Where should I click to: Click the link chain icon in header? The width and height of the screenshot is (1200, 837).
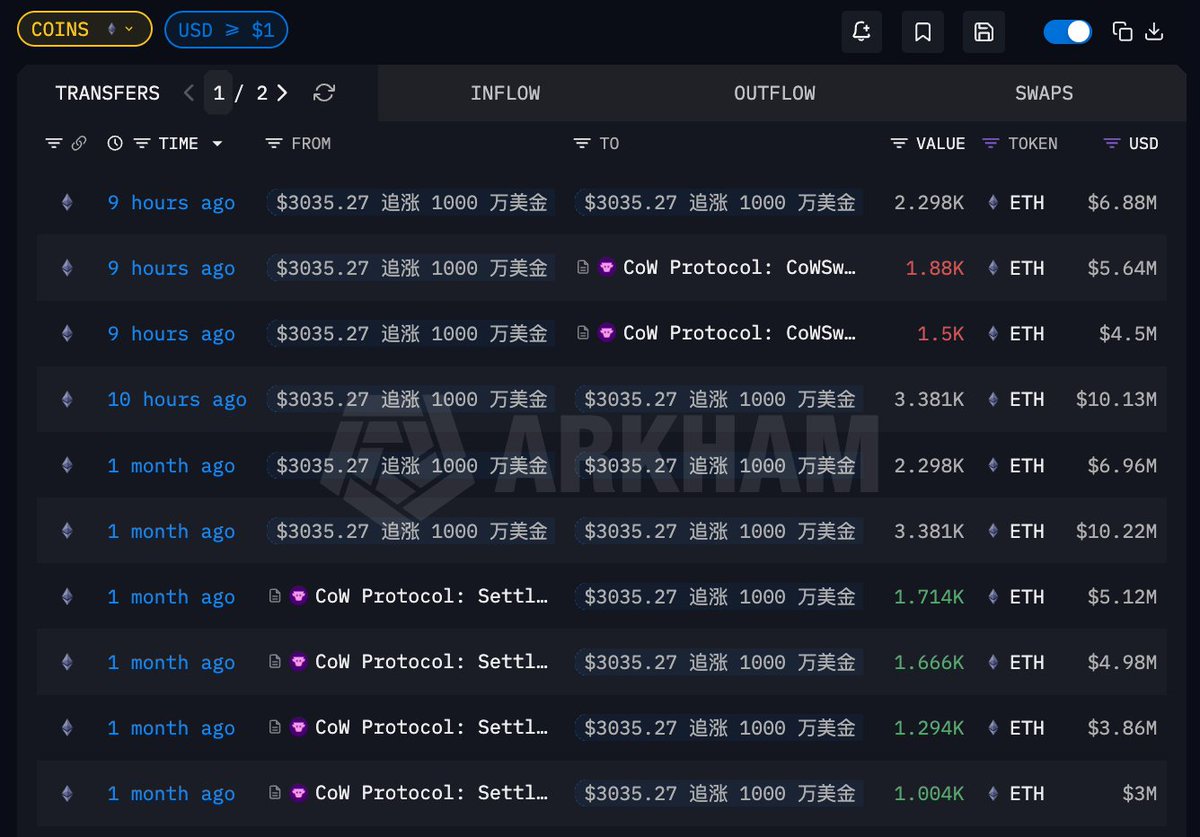[x=79, y=144]
